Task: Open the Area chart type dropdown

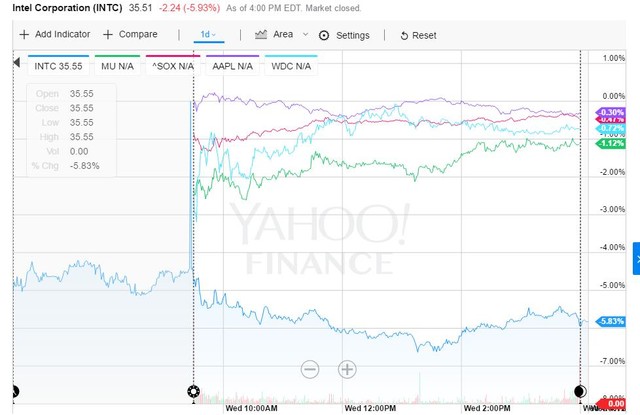Action: click(x=283, y=34)
